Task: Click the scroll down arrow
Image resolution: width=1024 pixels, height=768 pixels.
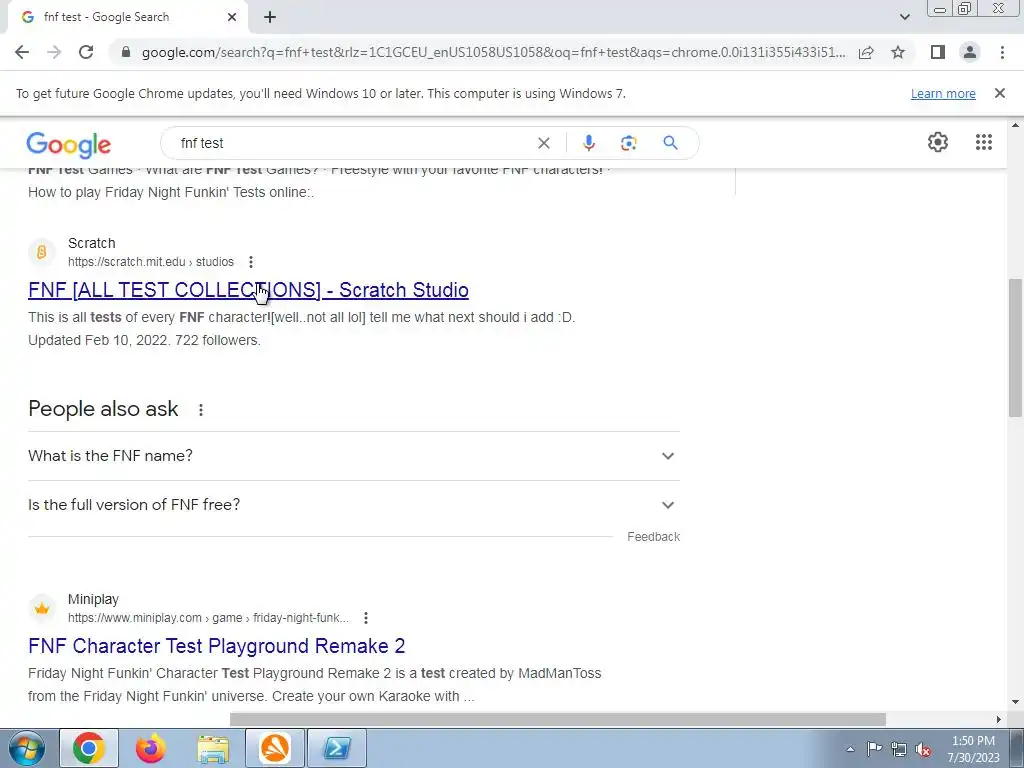Action: [1015, 702]
